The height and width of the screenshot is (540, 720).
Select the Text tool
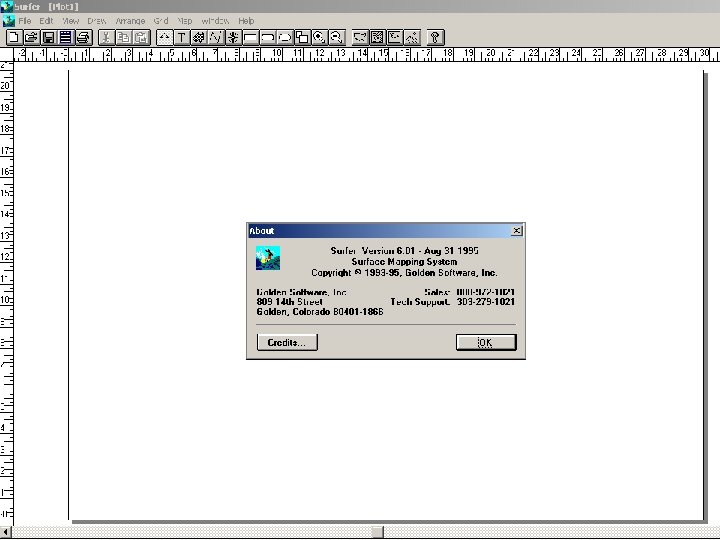tap(181, 37)
